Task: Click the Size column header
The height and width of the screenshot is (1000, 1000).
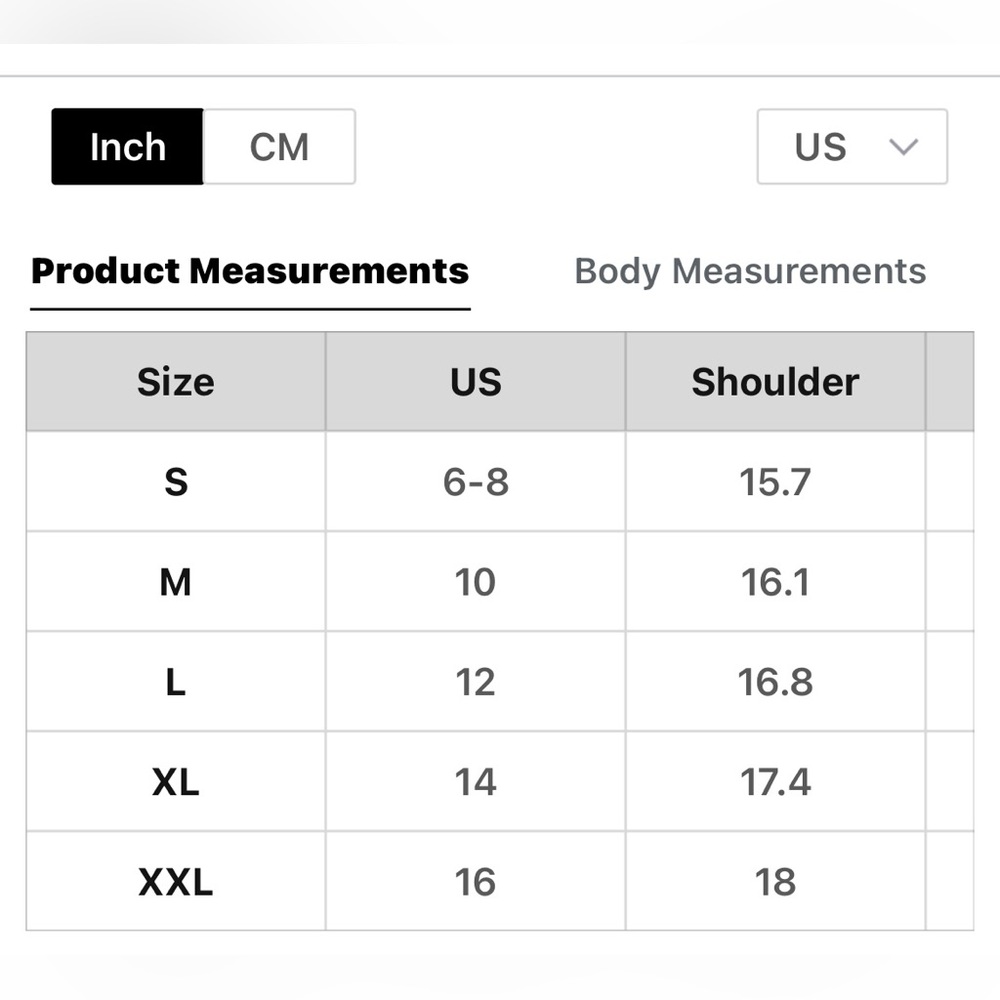Action: [x=176, y=381]
